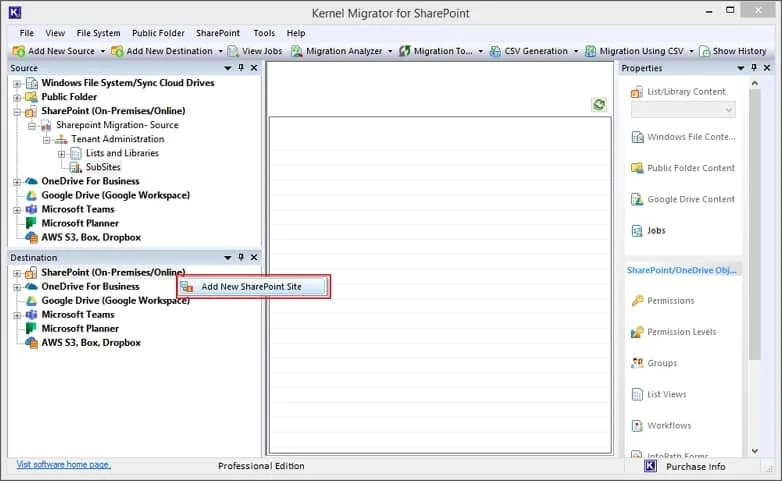The image size is (782, 481).
Task: Click the Migration Analyzer icon
Action: click(x=297, y=51)
